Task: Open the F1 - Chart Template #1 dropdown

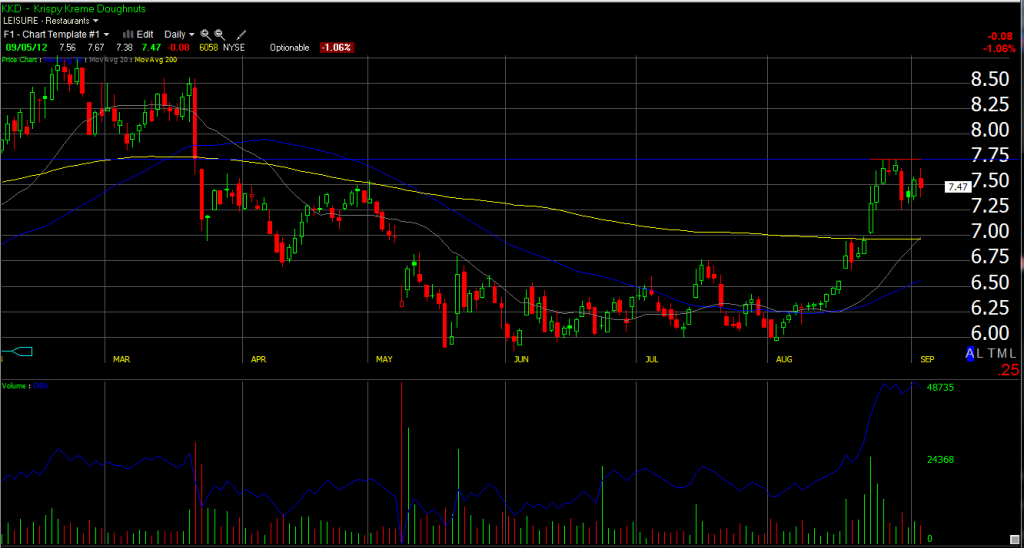Action: click(x=57, y=34)
